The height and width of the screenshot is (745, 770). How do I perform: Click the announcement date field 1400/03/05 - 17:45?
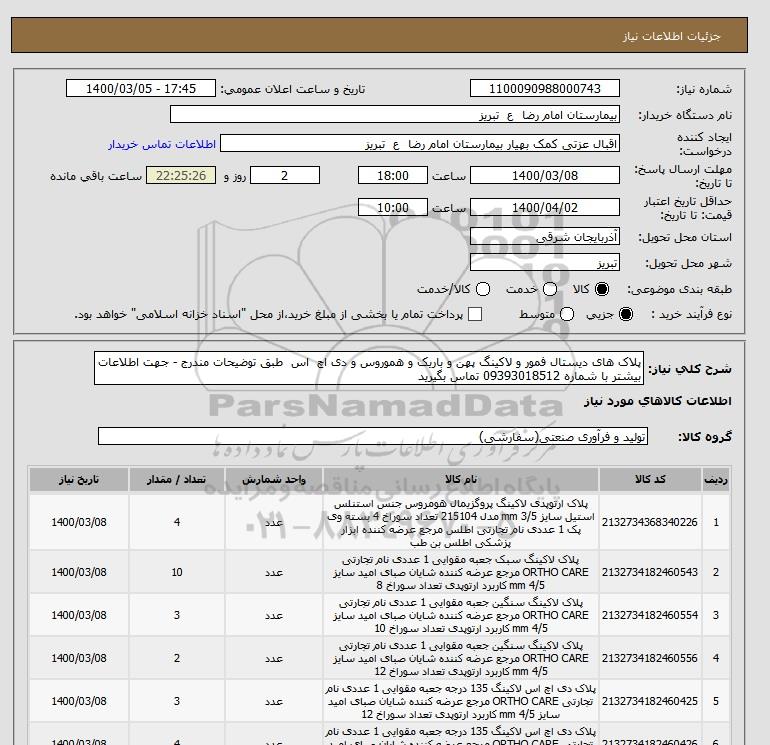(141, 88)
